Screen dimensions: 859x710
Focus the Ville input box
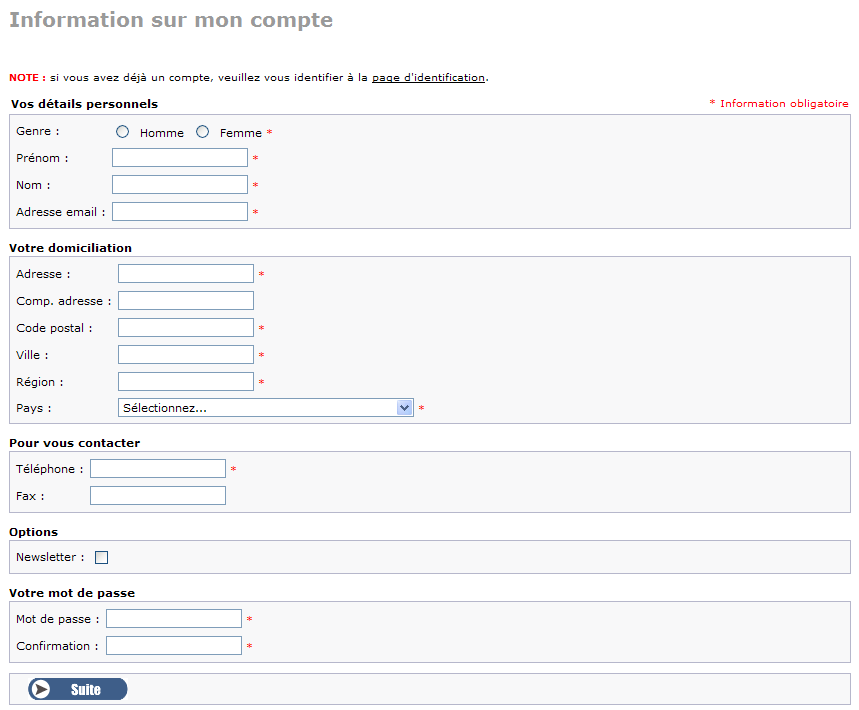pyautogui.click(x=186, y=354)
